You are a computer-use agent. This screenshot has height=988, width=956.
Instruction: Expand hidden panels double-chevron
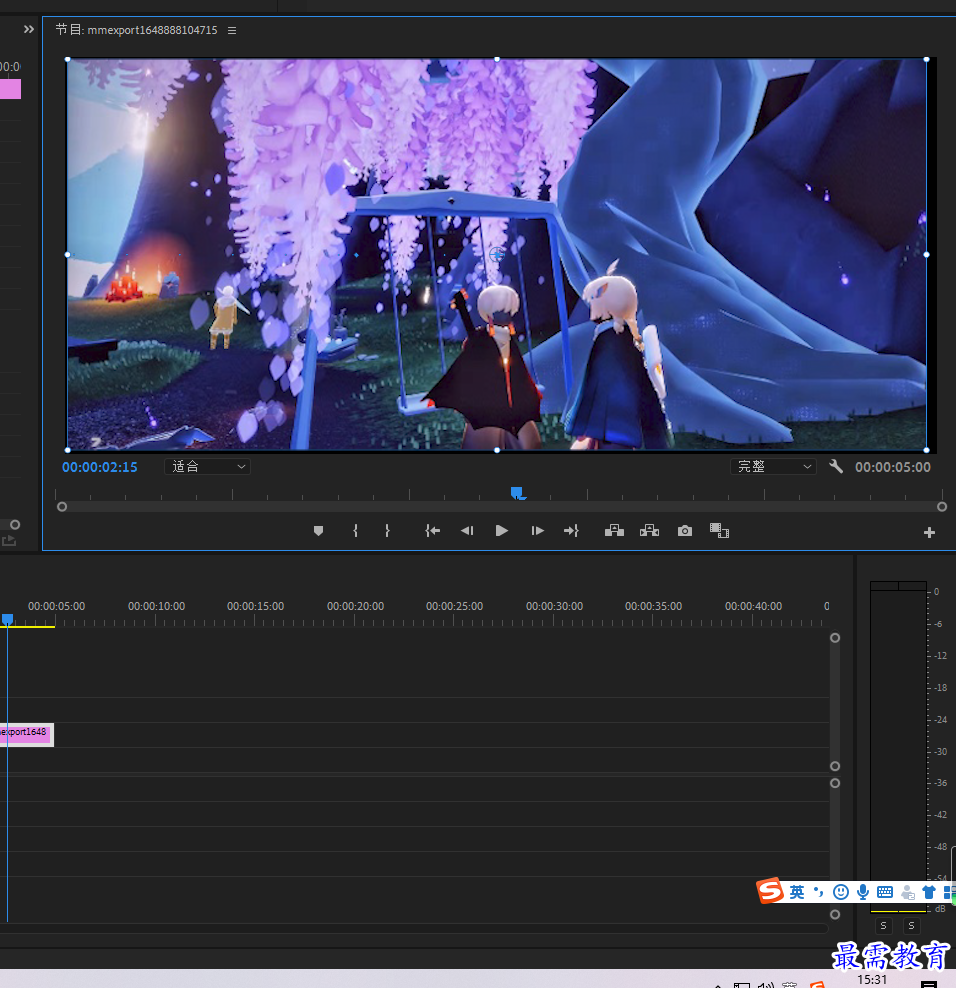click(29, 29)
